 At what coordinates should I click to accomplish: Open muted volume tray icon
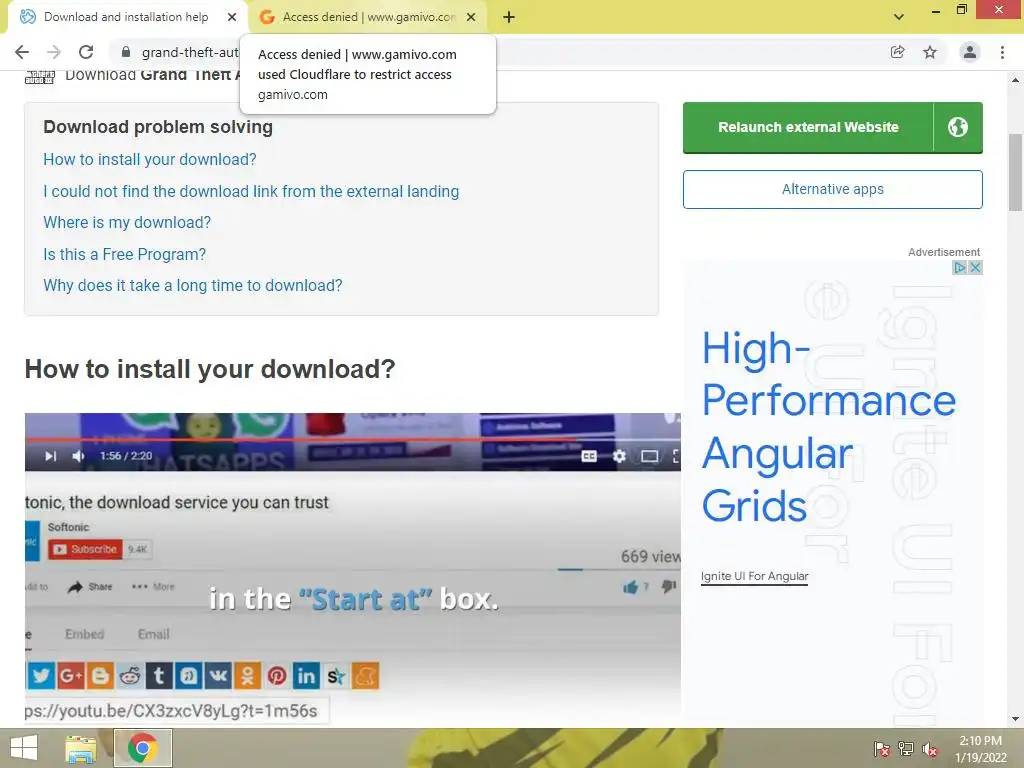coord(930,749)
